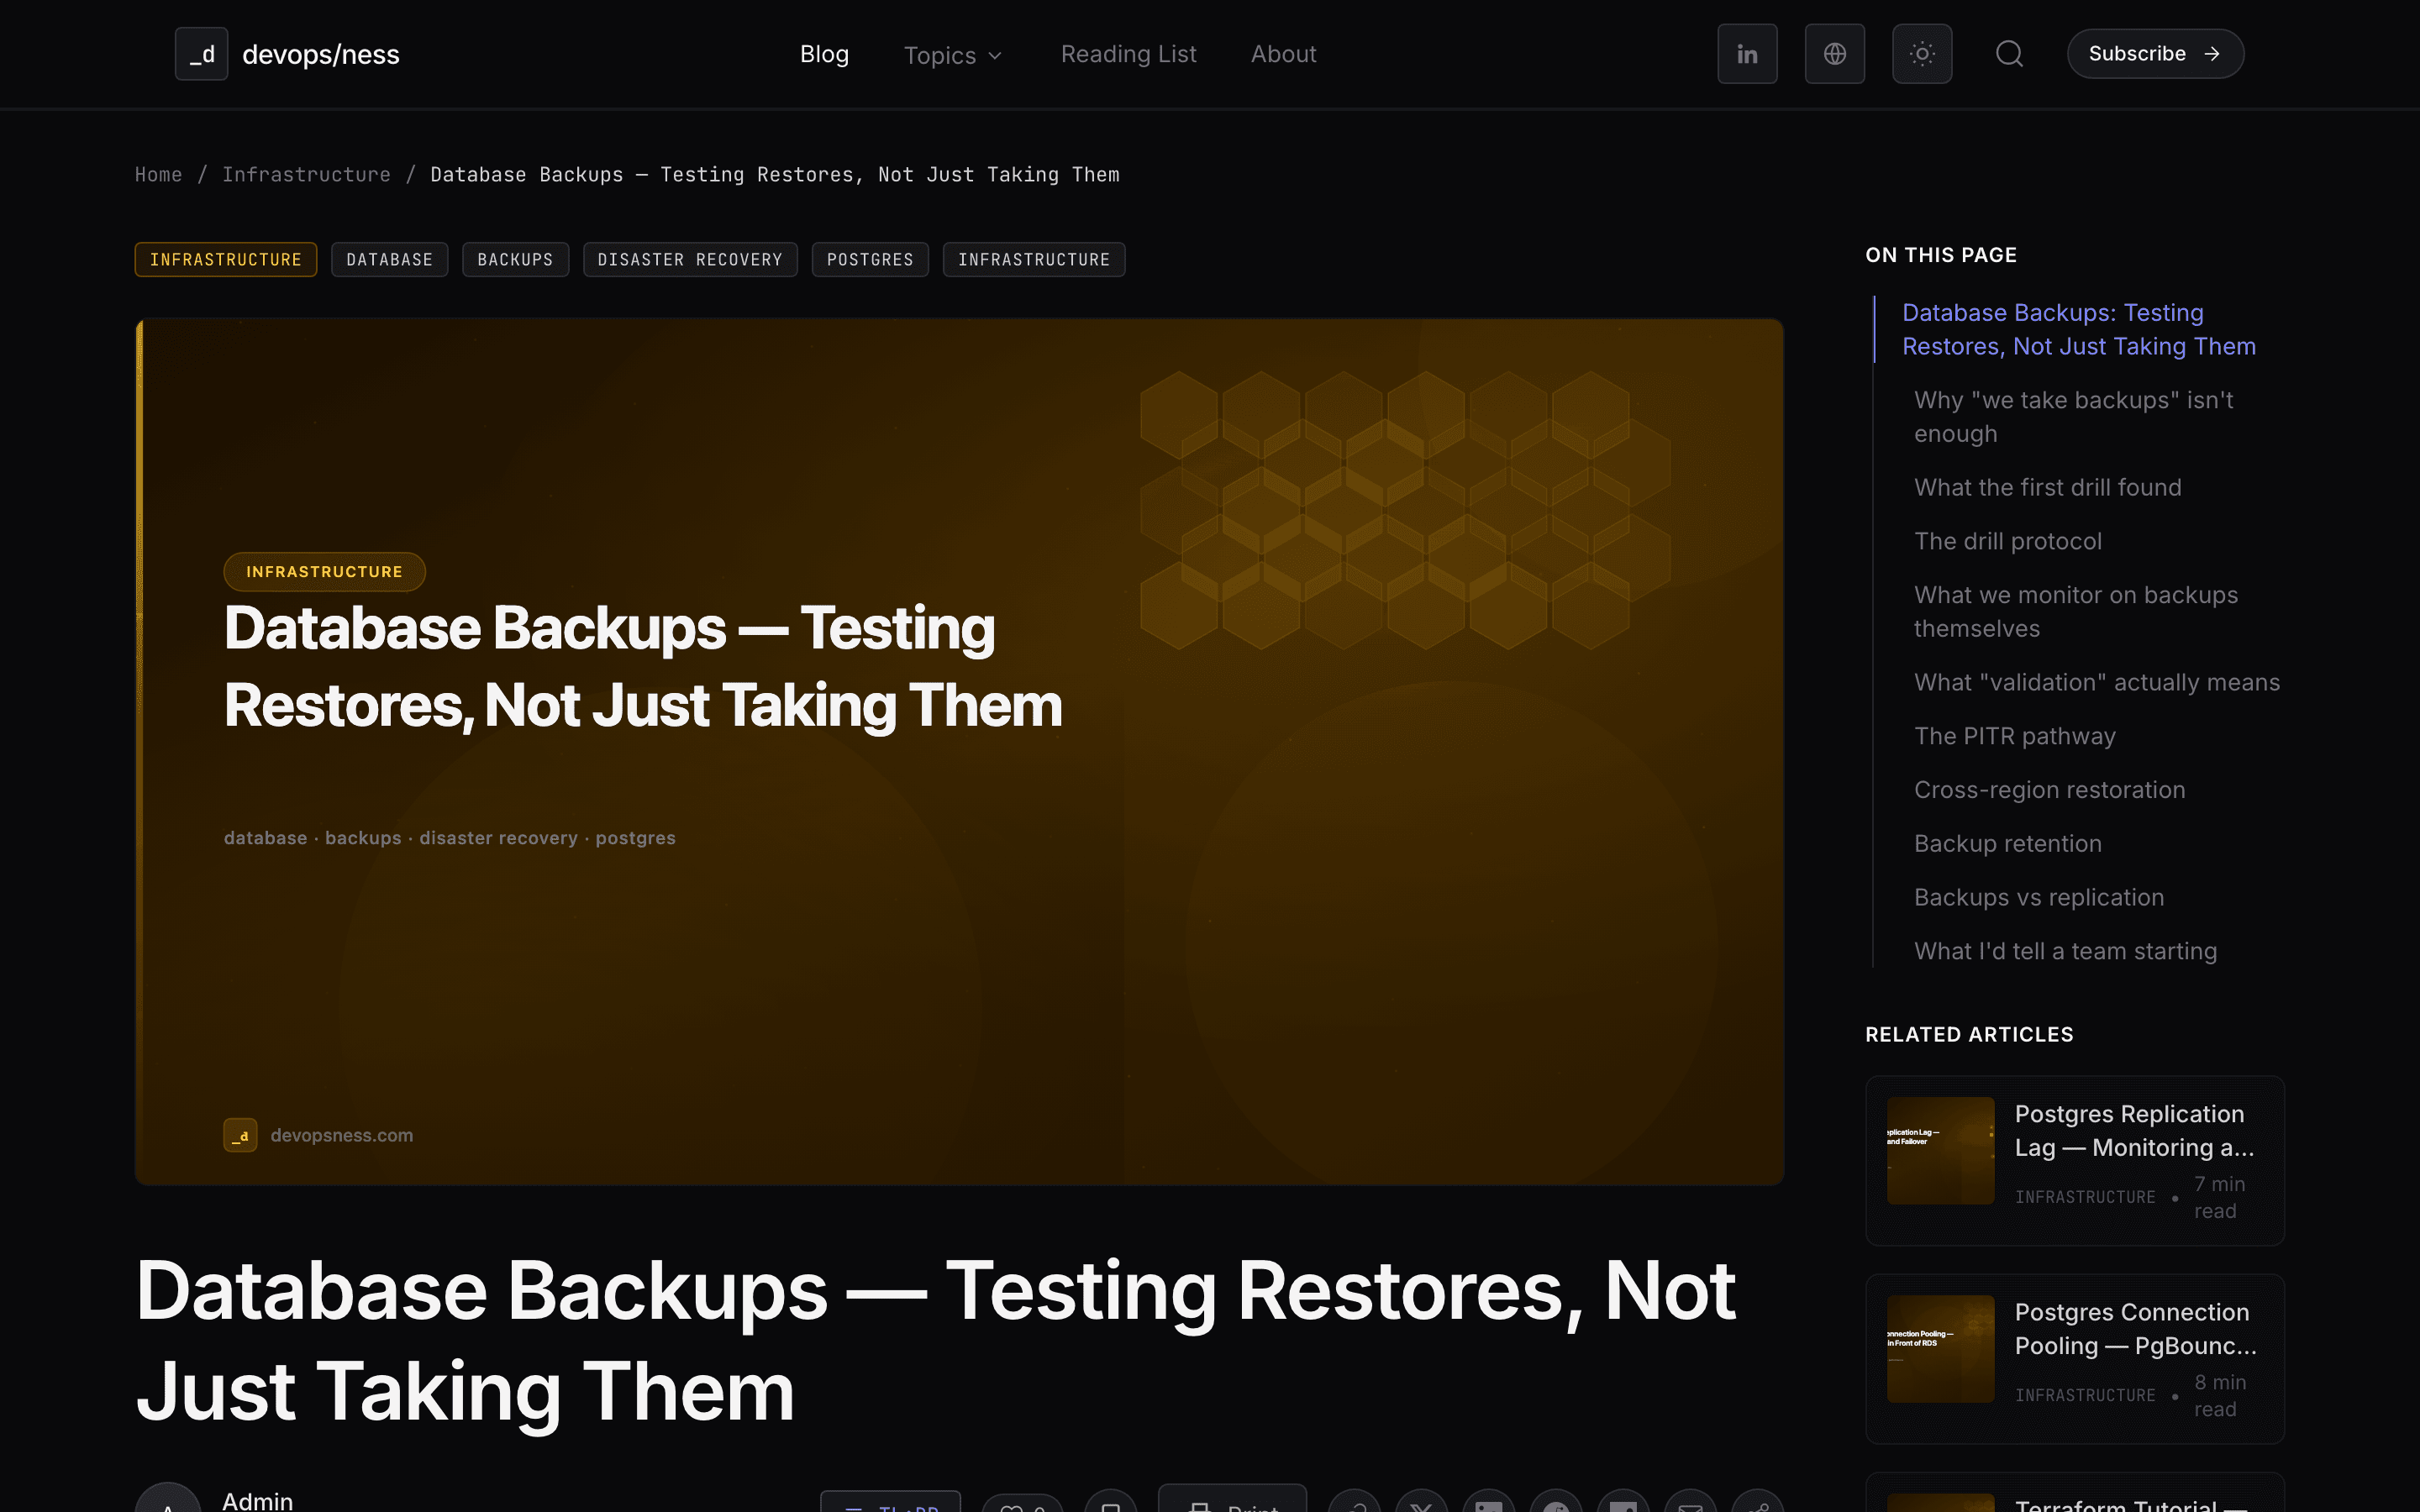Screen dimensions: 2420x1512
Task: Select the POSTGRES tag
Action: coord(870,260)
